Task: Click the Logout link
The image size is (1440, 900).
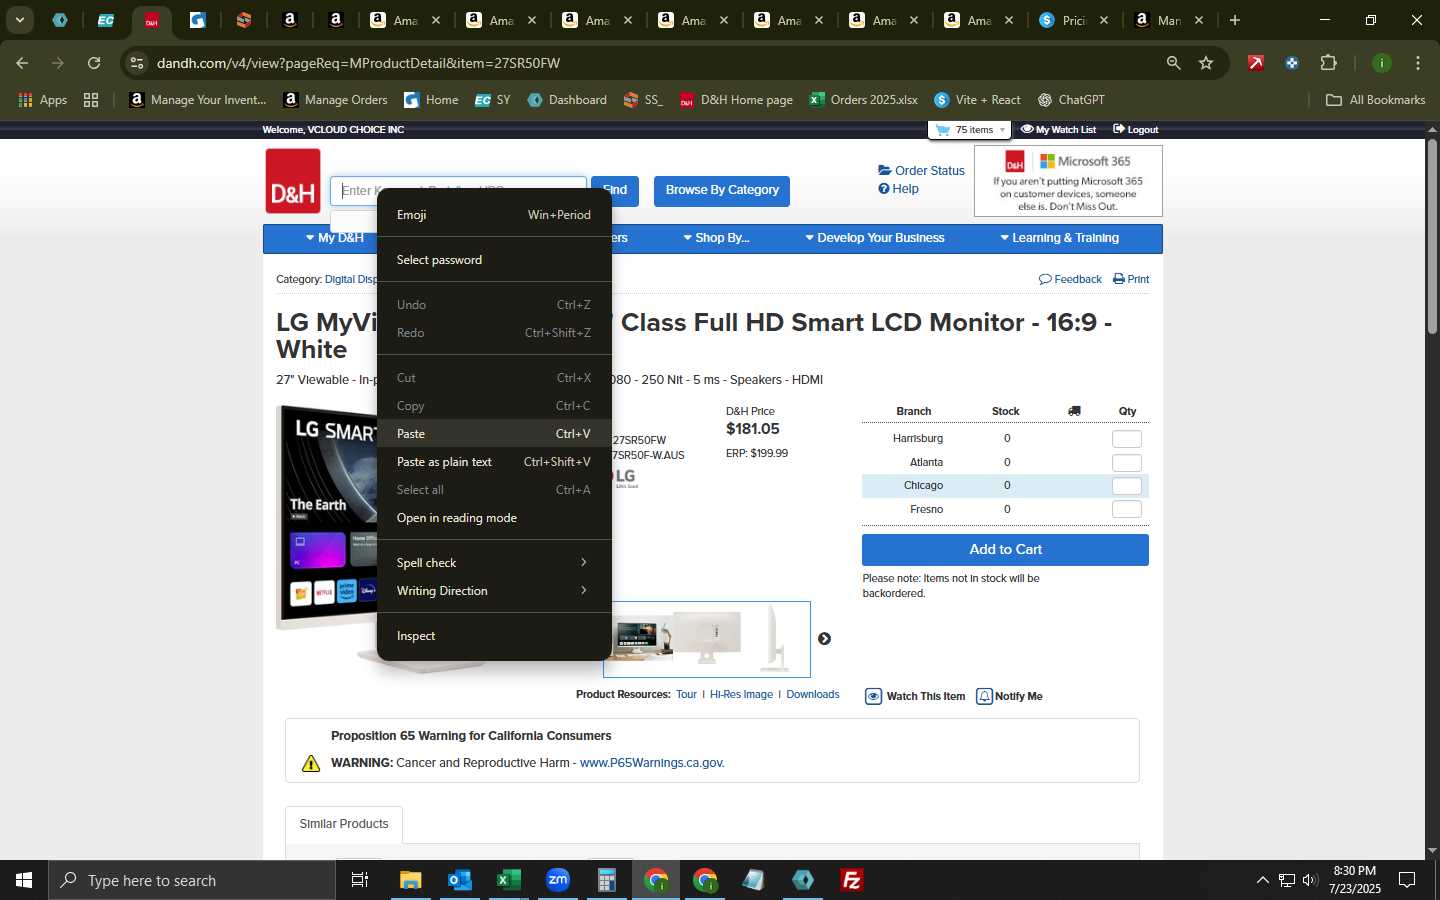Action: (1135, 130)
